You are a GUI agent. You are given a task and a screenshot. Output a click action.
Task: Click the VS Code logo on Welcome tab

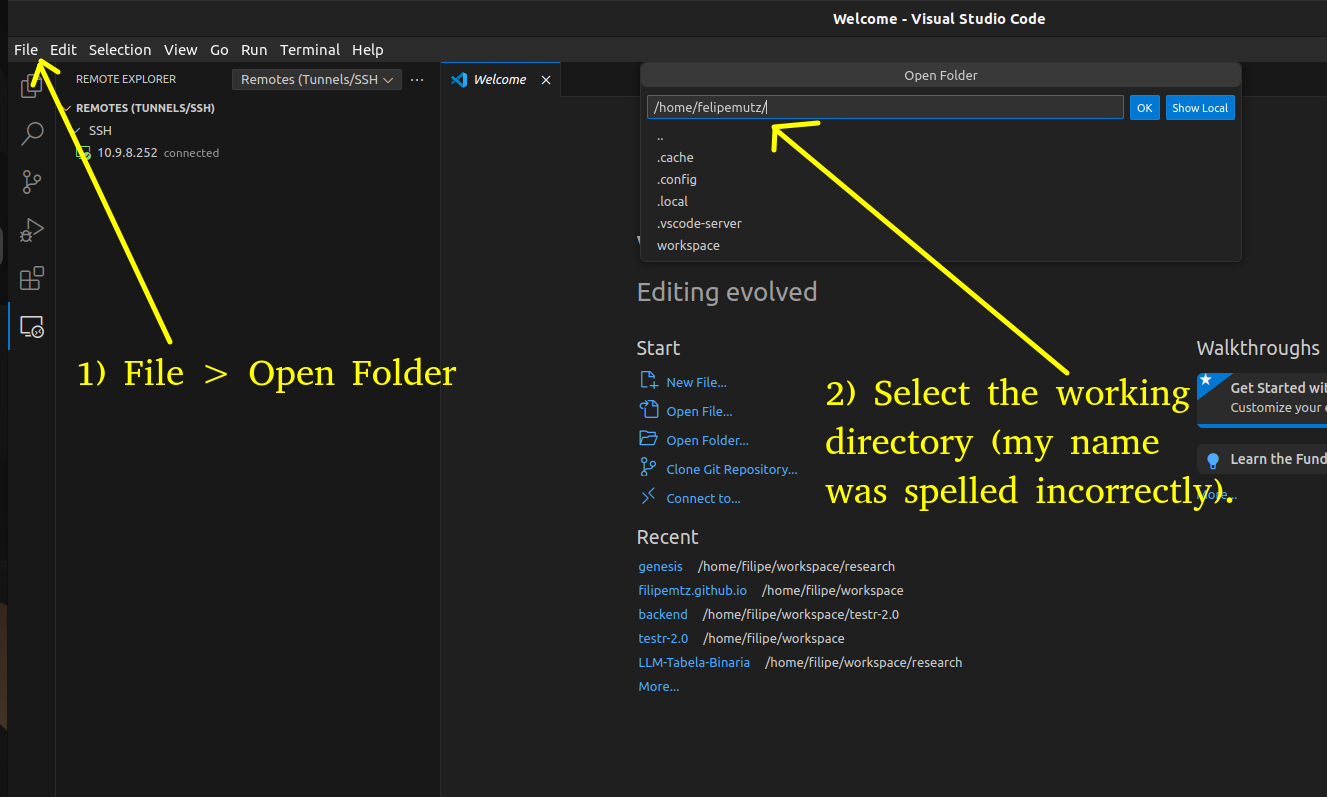click(459, 79)
